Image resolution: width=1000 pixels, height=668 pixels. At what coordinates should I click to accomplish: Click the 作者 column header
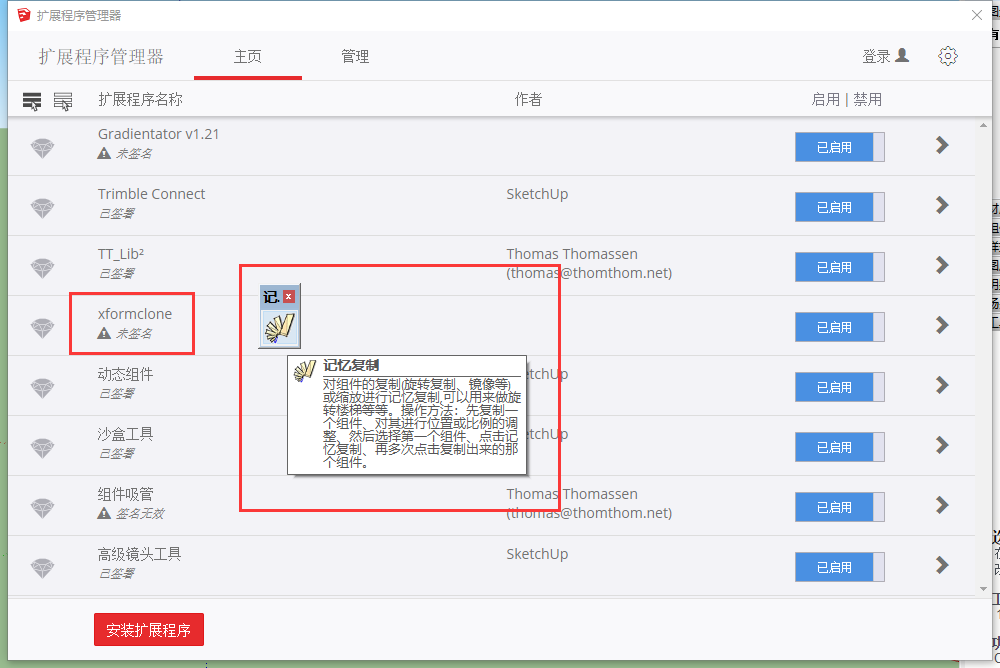(x=528, y=100)
